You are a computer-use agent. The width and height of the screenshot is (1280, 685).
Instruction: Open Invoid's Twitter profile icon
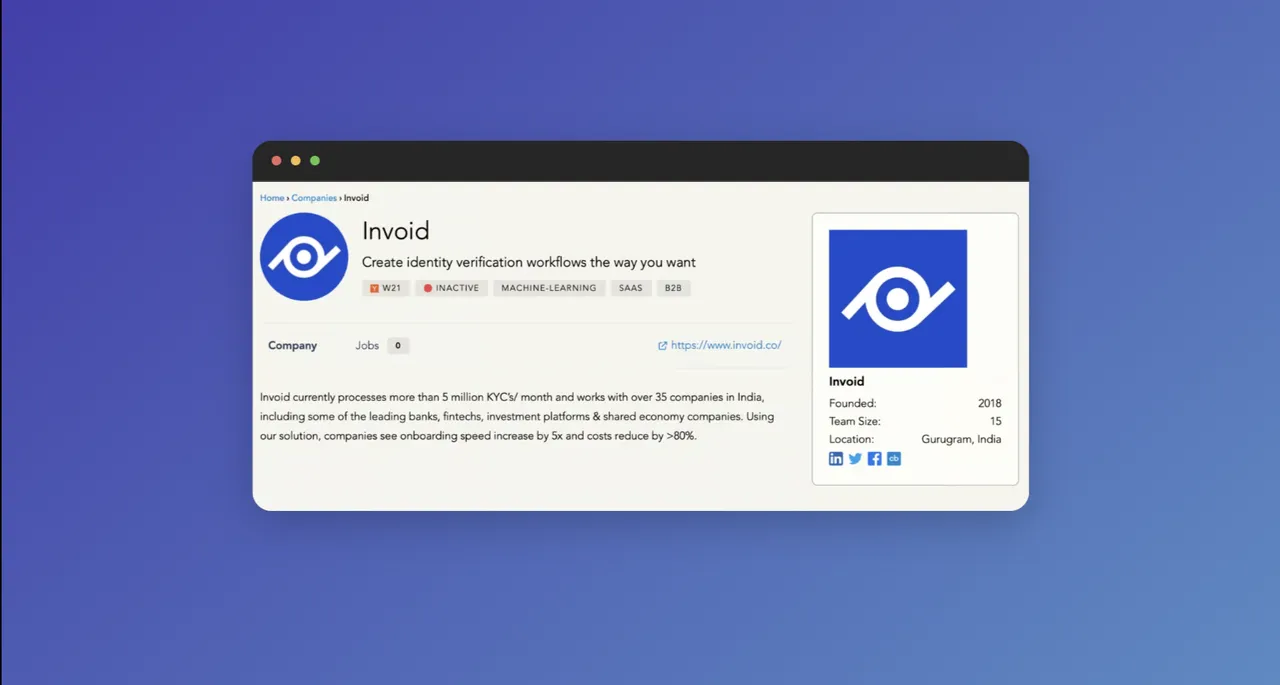point(855,459)
